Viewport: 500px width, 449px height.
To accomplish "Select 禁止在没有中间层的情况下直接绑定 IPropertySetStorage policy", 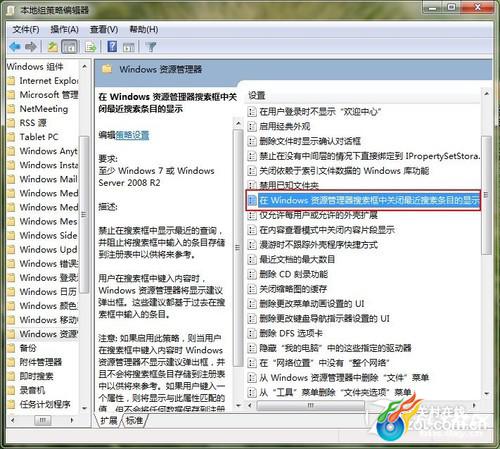I will pyautogui.click(x=370, y=156).
